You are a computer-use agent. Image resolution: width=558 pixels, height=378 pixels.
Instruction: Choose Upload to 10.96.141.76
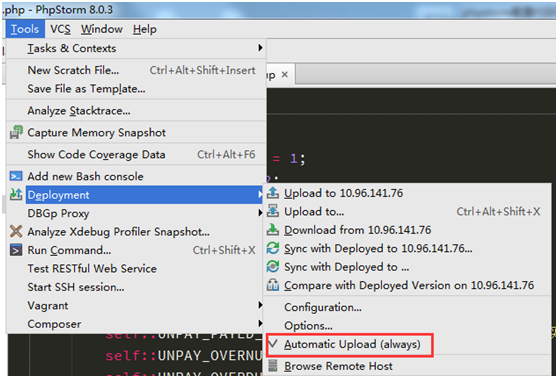pos(407,193)
